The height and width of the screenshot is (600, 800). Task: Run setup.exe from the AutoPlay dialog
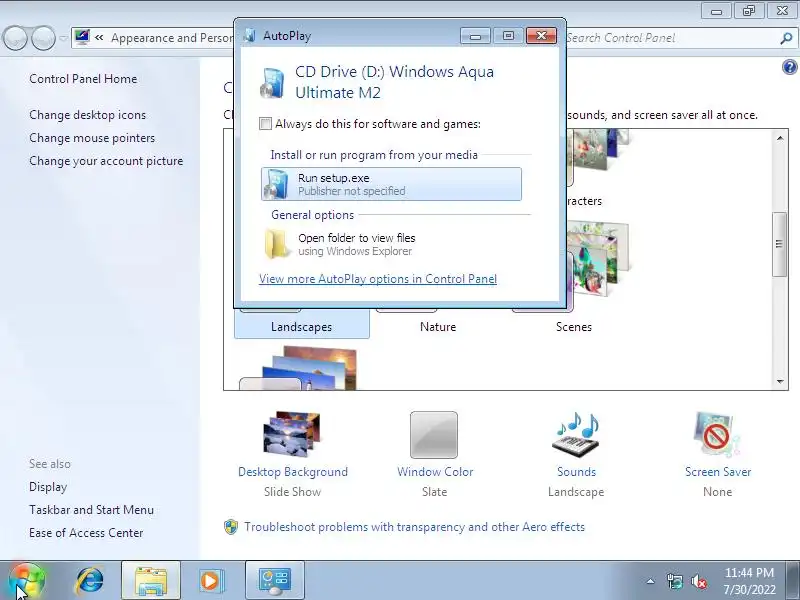pyautogui.click(x=391, y=184)
